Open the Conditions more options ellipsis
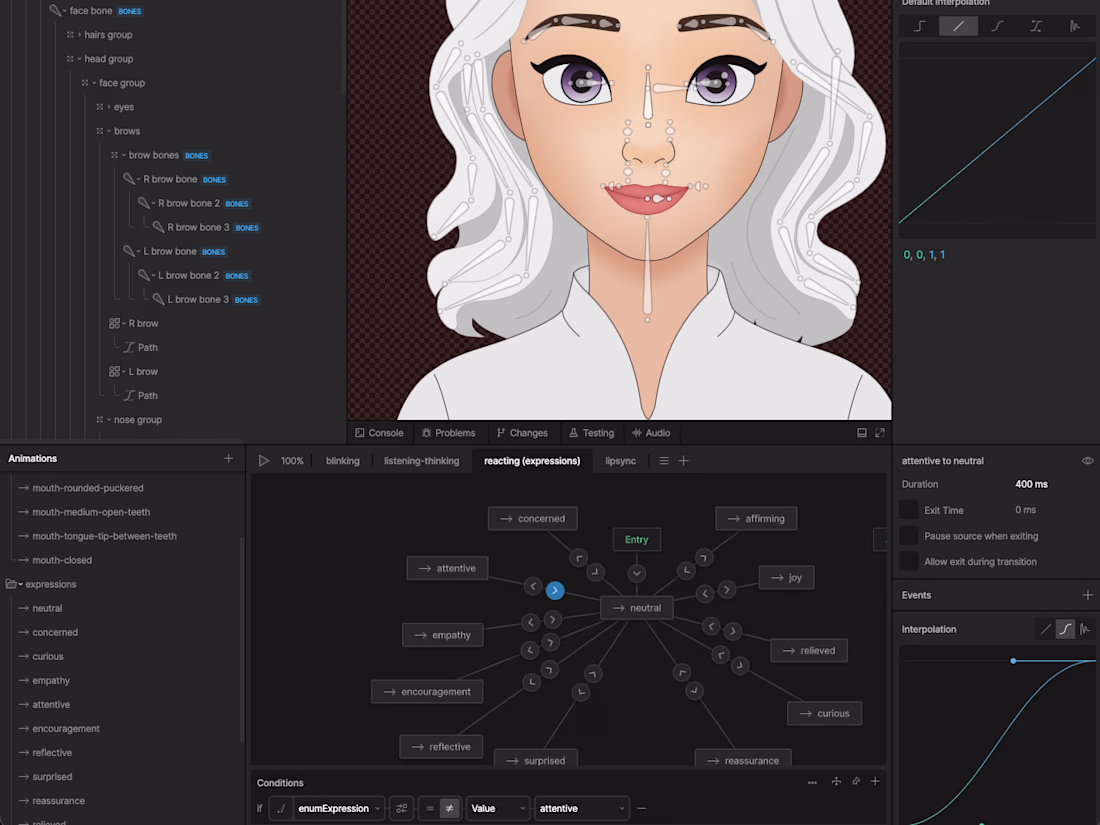This screenshot has width=1100, height=825. pyautogui.click(x=812, y=782)
